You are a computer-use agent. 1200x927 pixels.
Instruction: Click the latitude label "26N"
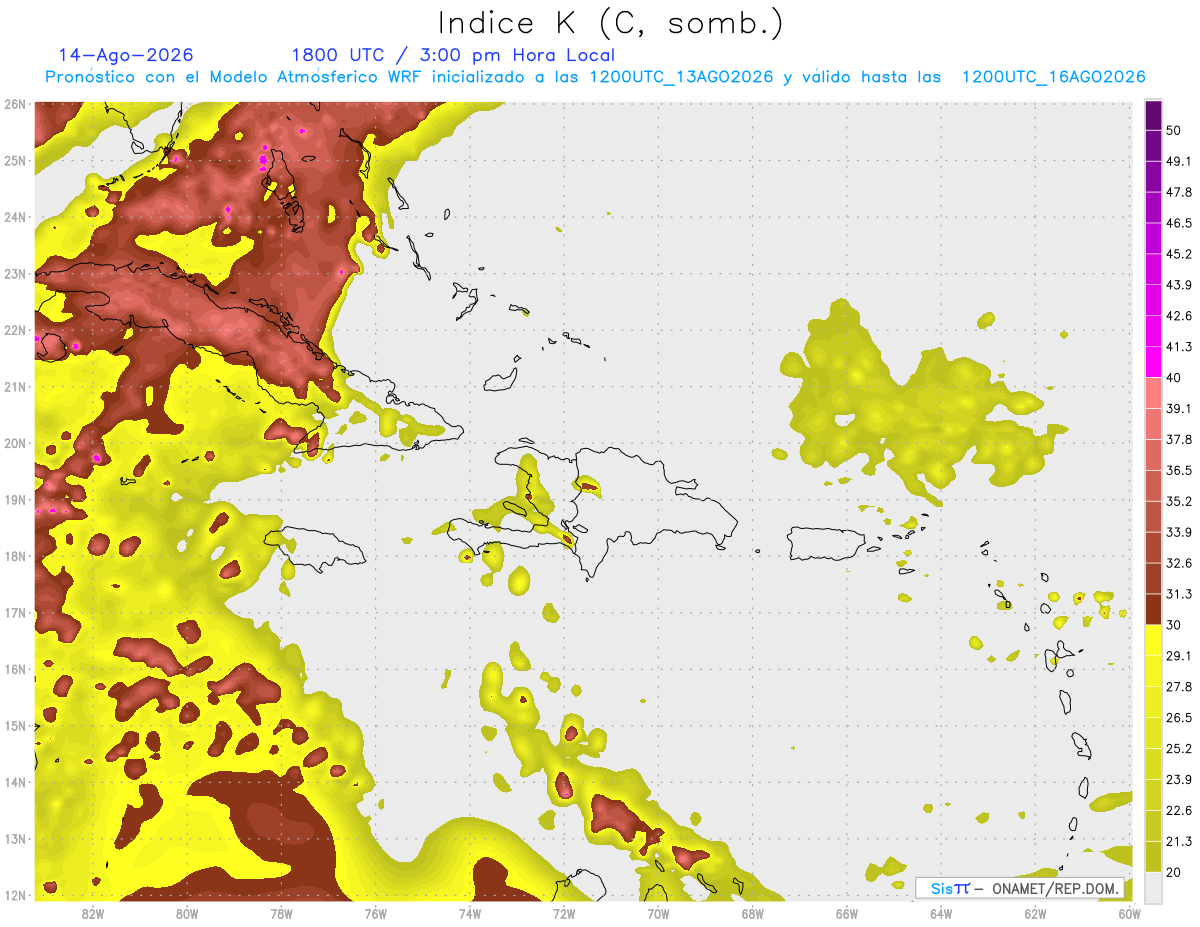tap(15, 104)
